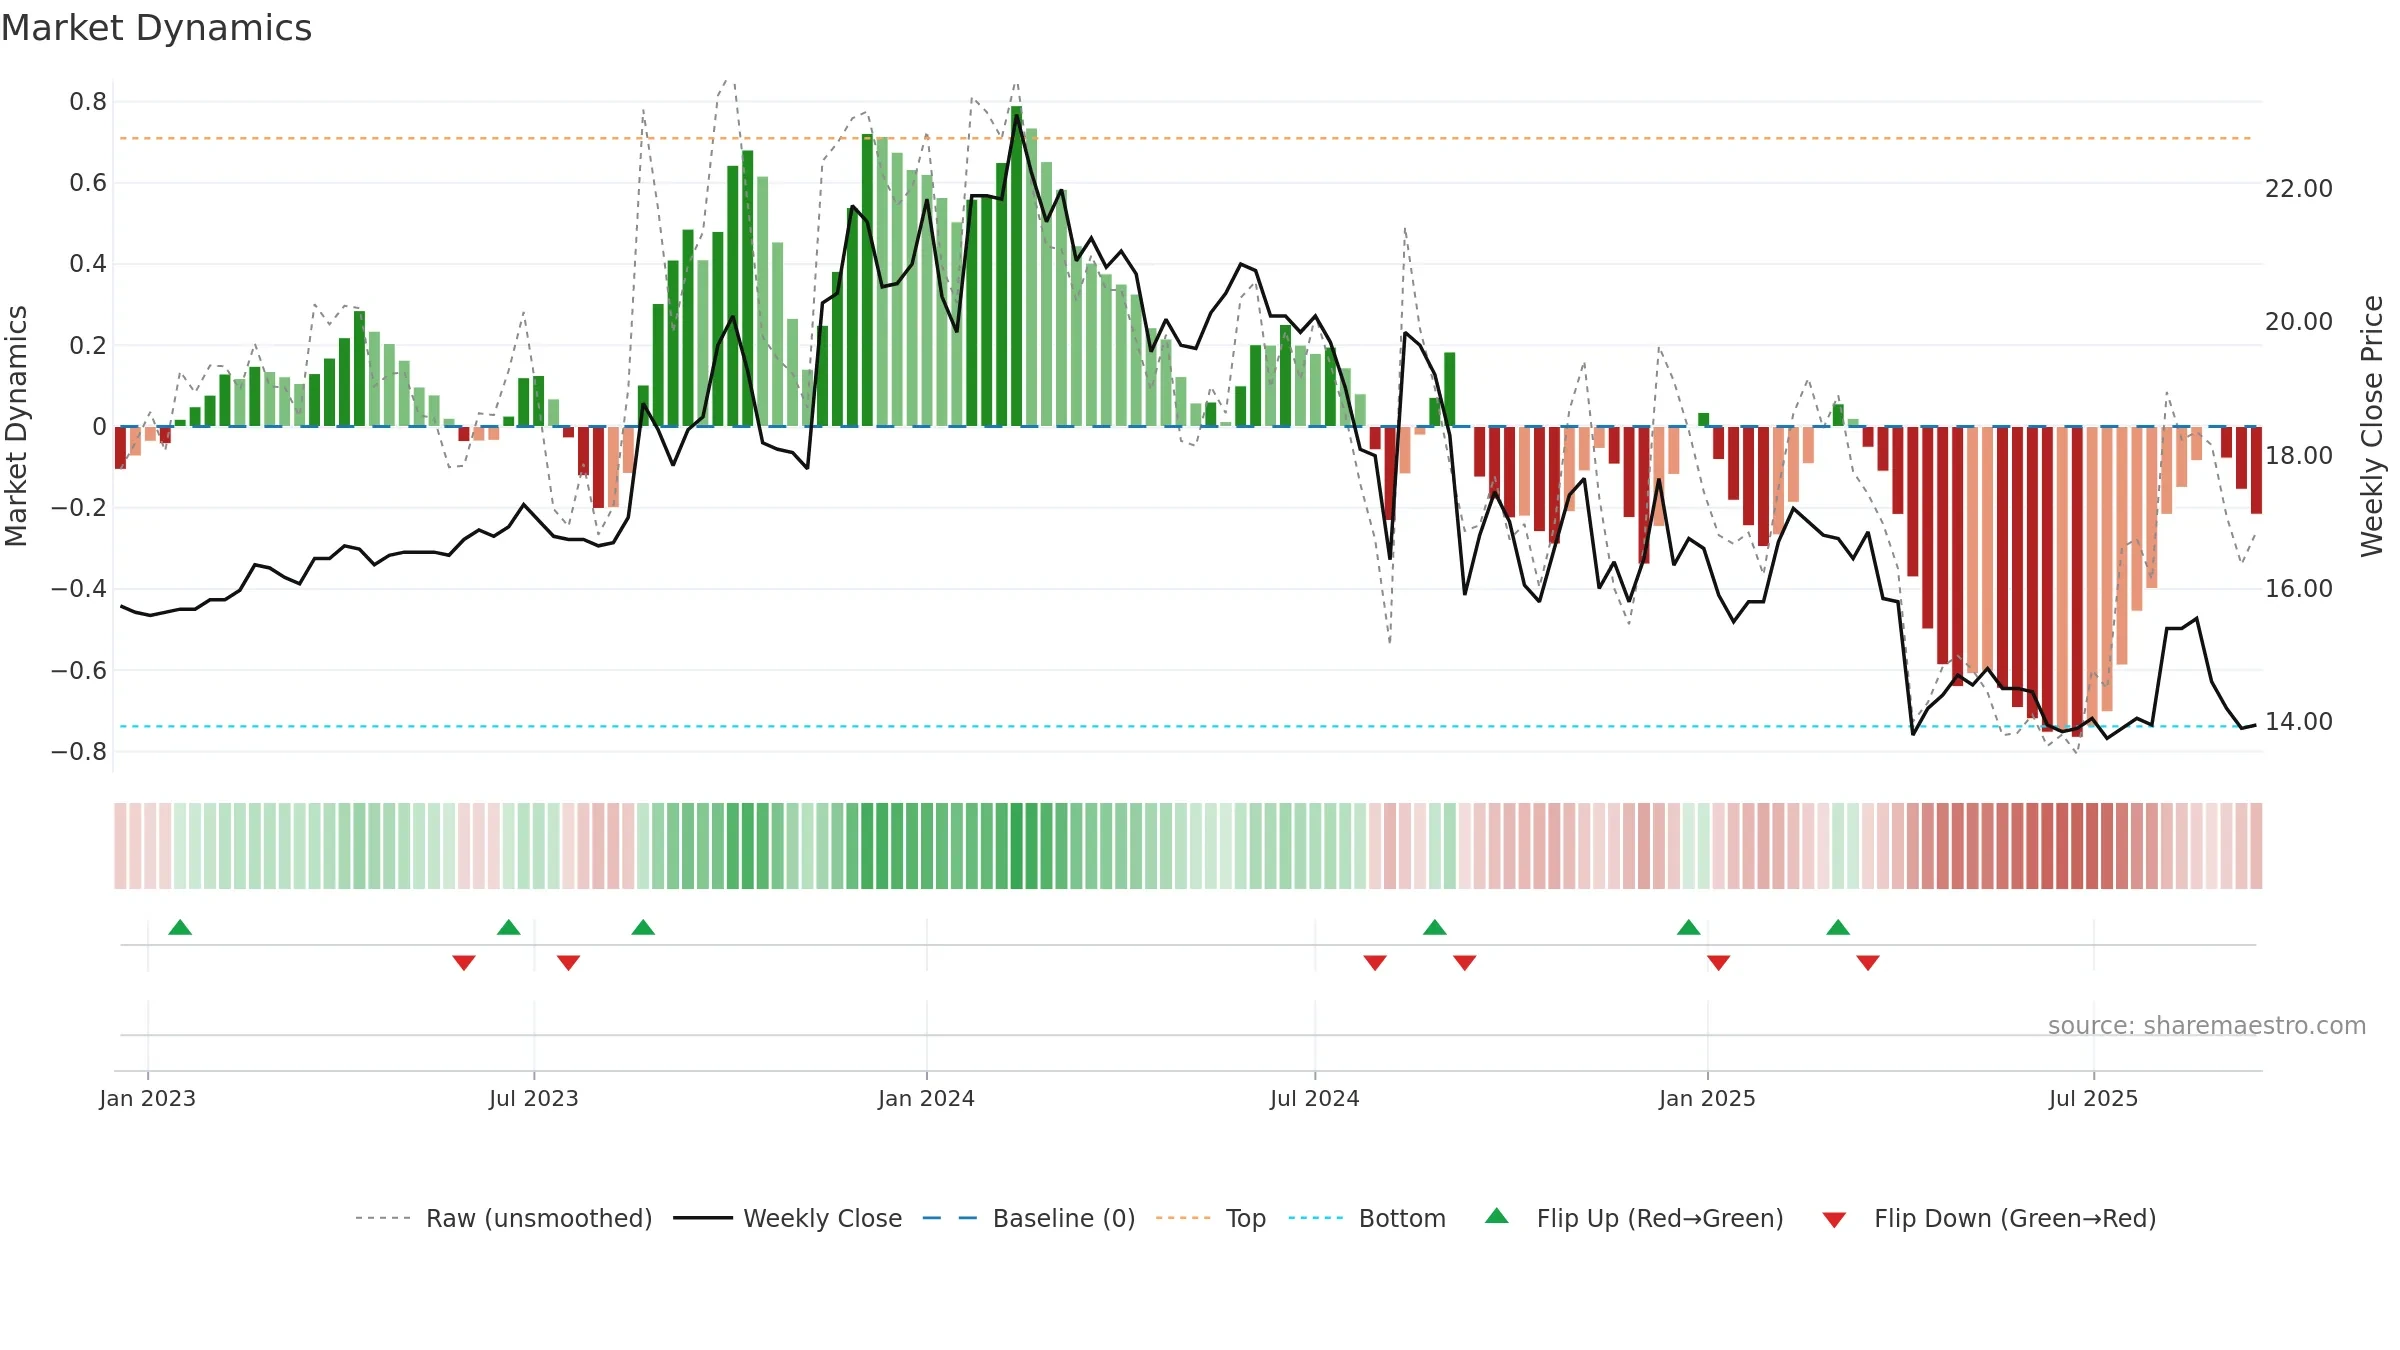Click the −0.8 left axis tick value

pyautogui.click(x=79, y=751)
